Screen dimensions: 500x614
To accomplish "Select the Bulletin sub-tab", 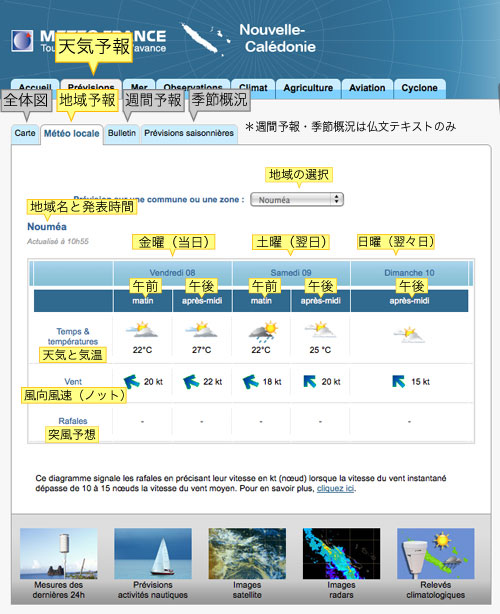I will (122, 134).
